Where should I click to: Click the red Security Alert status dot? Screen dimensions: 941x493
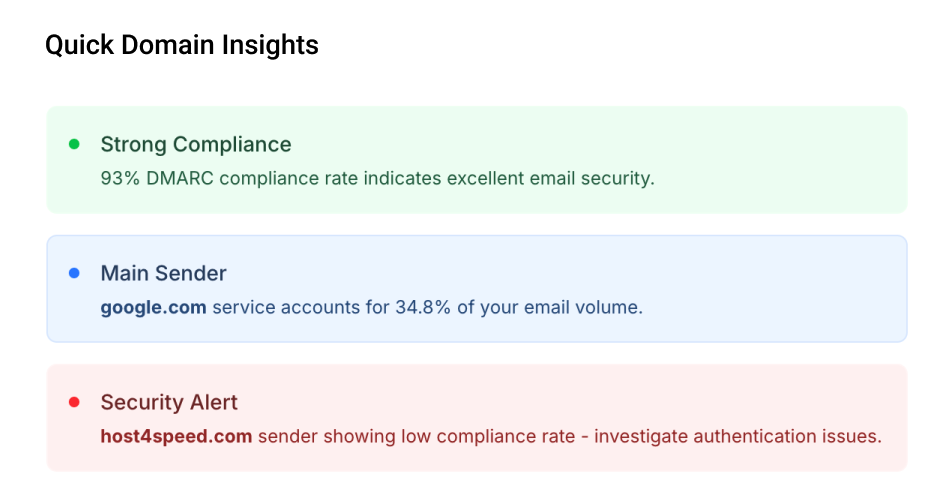click(x=74, y=402)
